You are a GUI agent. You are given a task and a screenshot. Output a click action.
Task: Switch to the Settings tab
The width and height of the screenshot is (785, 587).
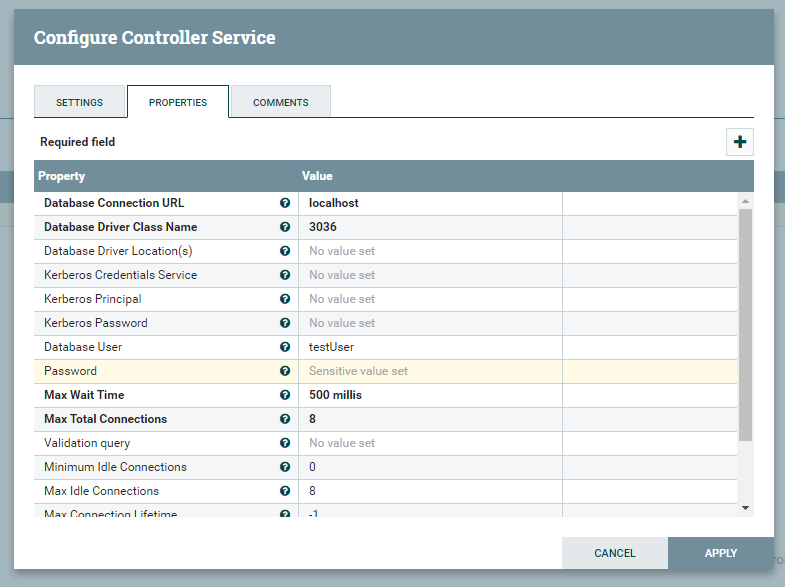(x=80, y=102)
